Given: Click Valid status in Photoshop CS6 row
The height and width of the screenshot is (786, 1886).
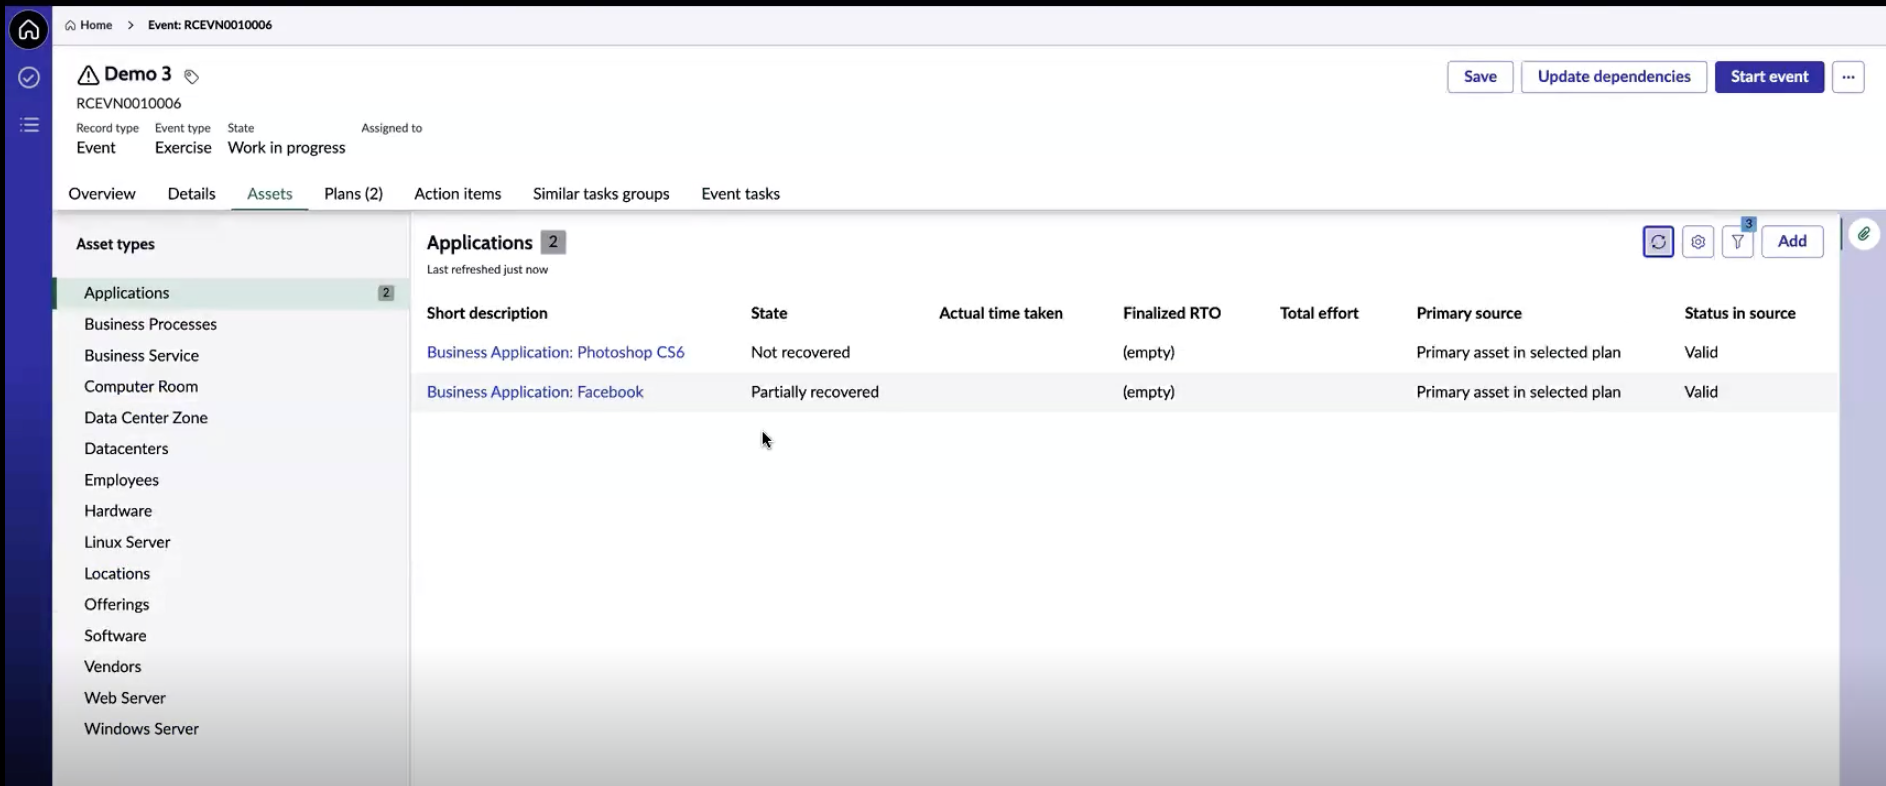Looking at the screenshot, I should tap(1701, 352).
